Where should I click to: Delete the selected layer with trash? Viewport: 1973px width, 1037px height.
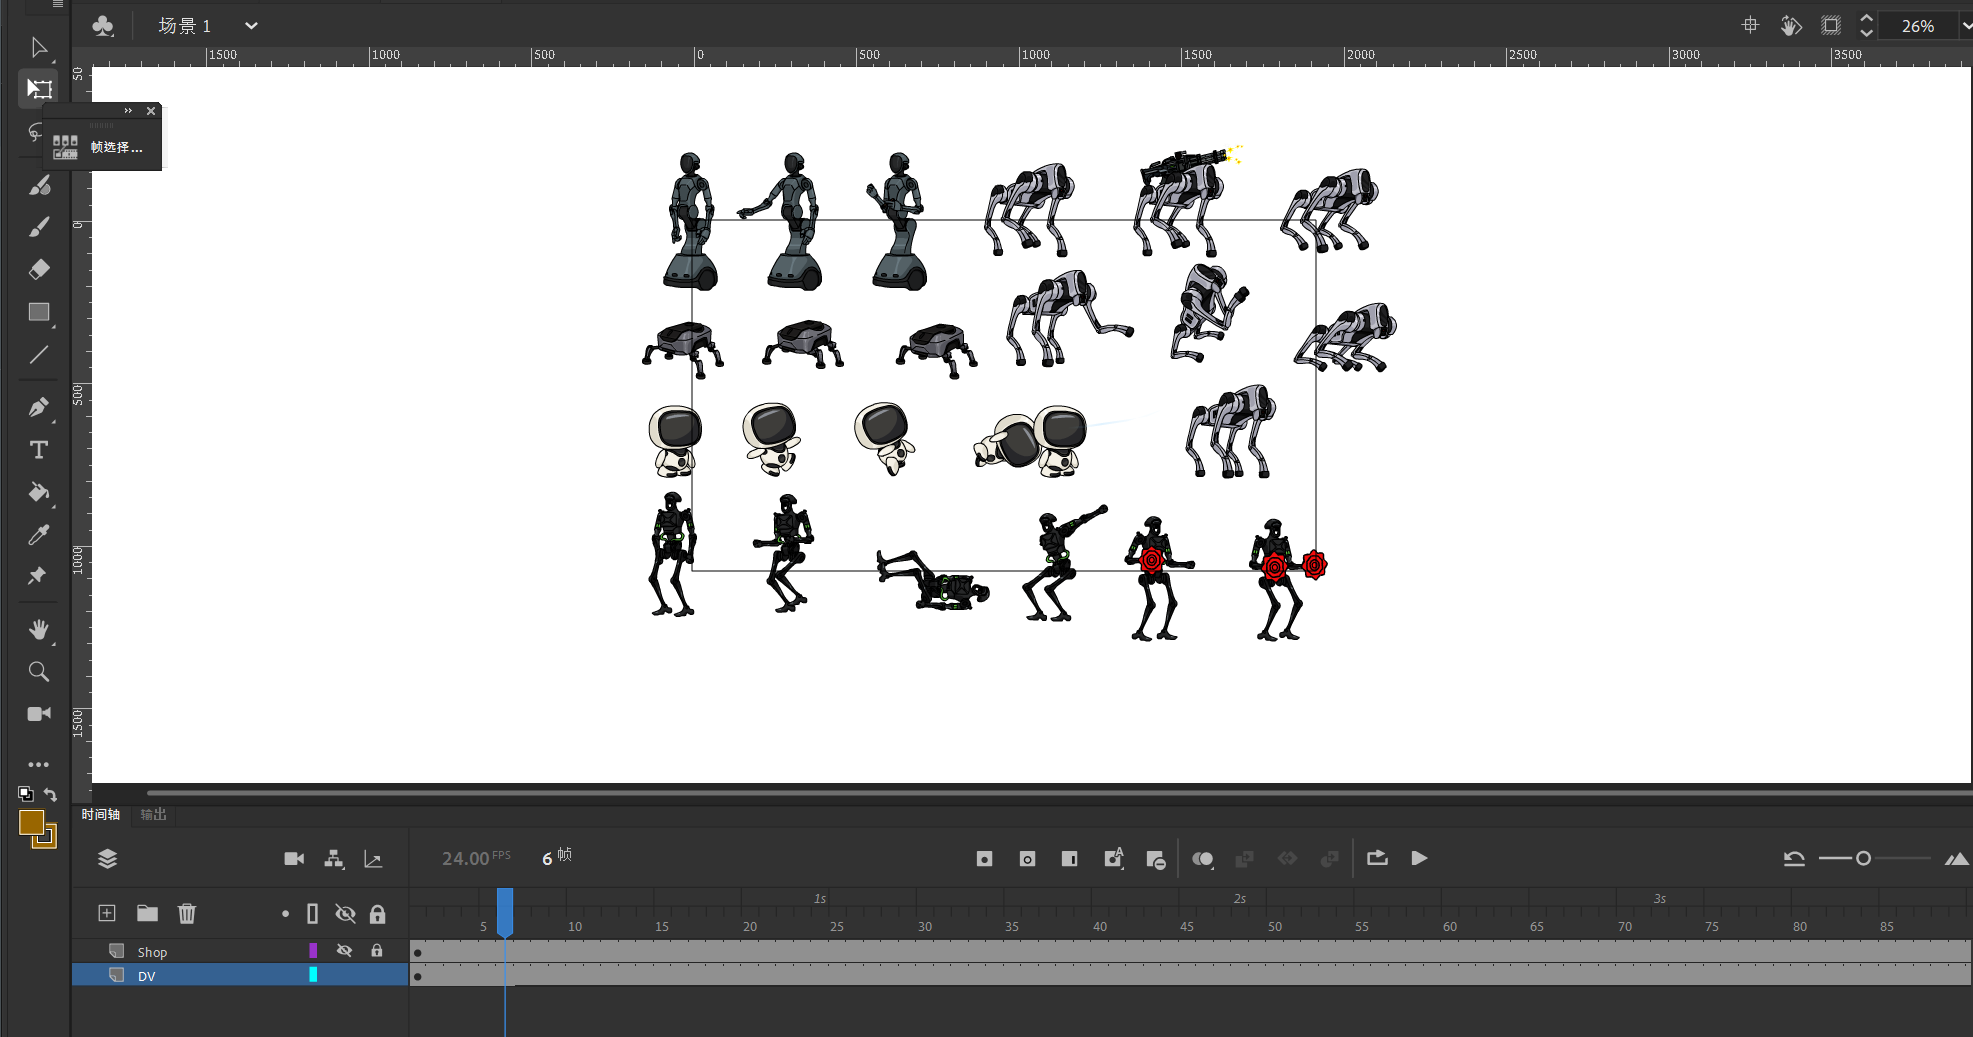(x=187, y=913)
